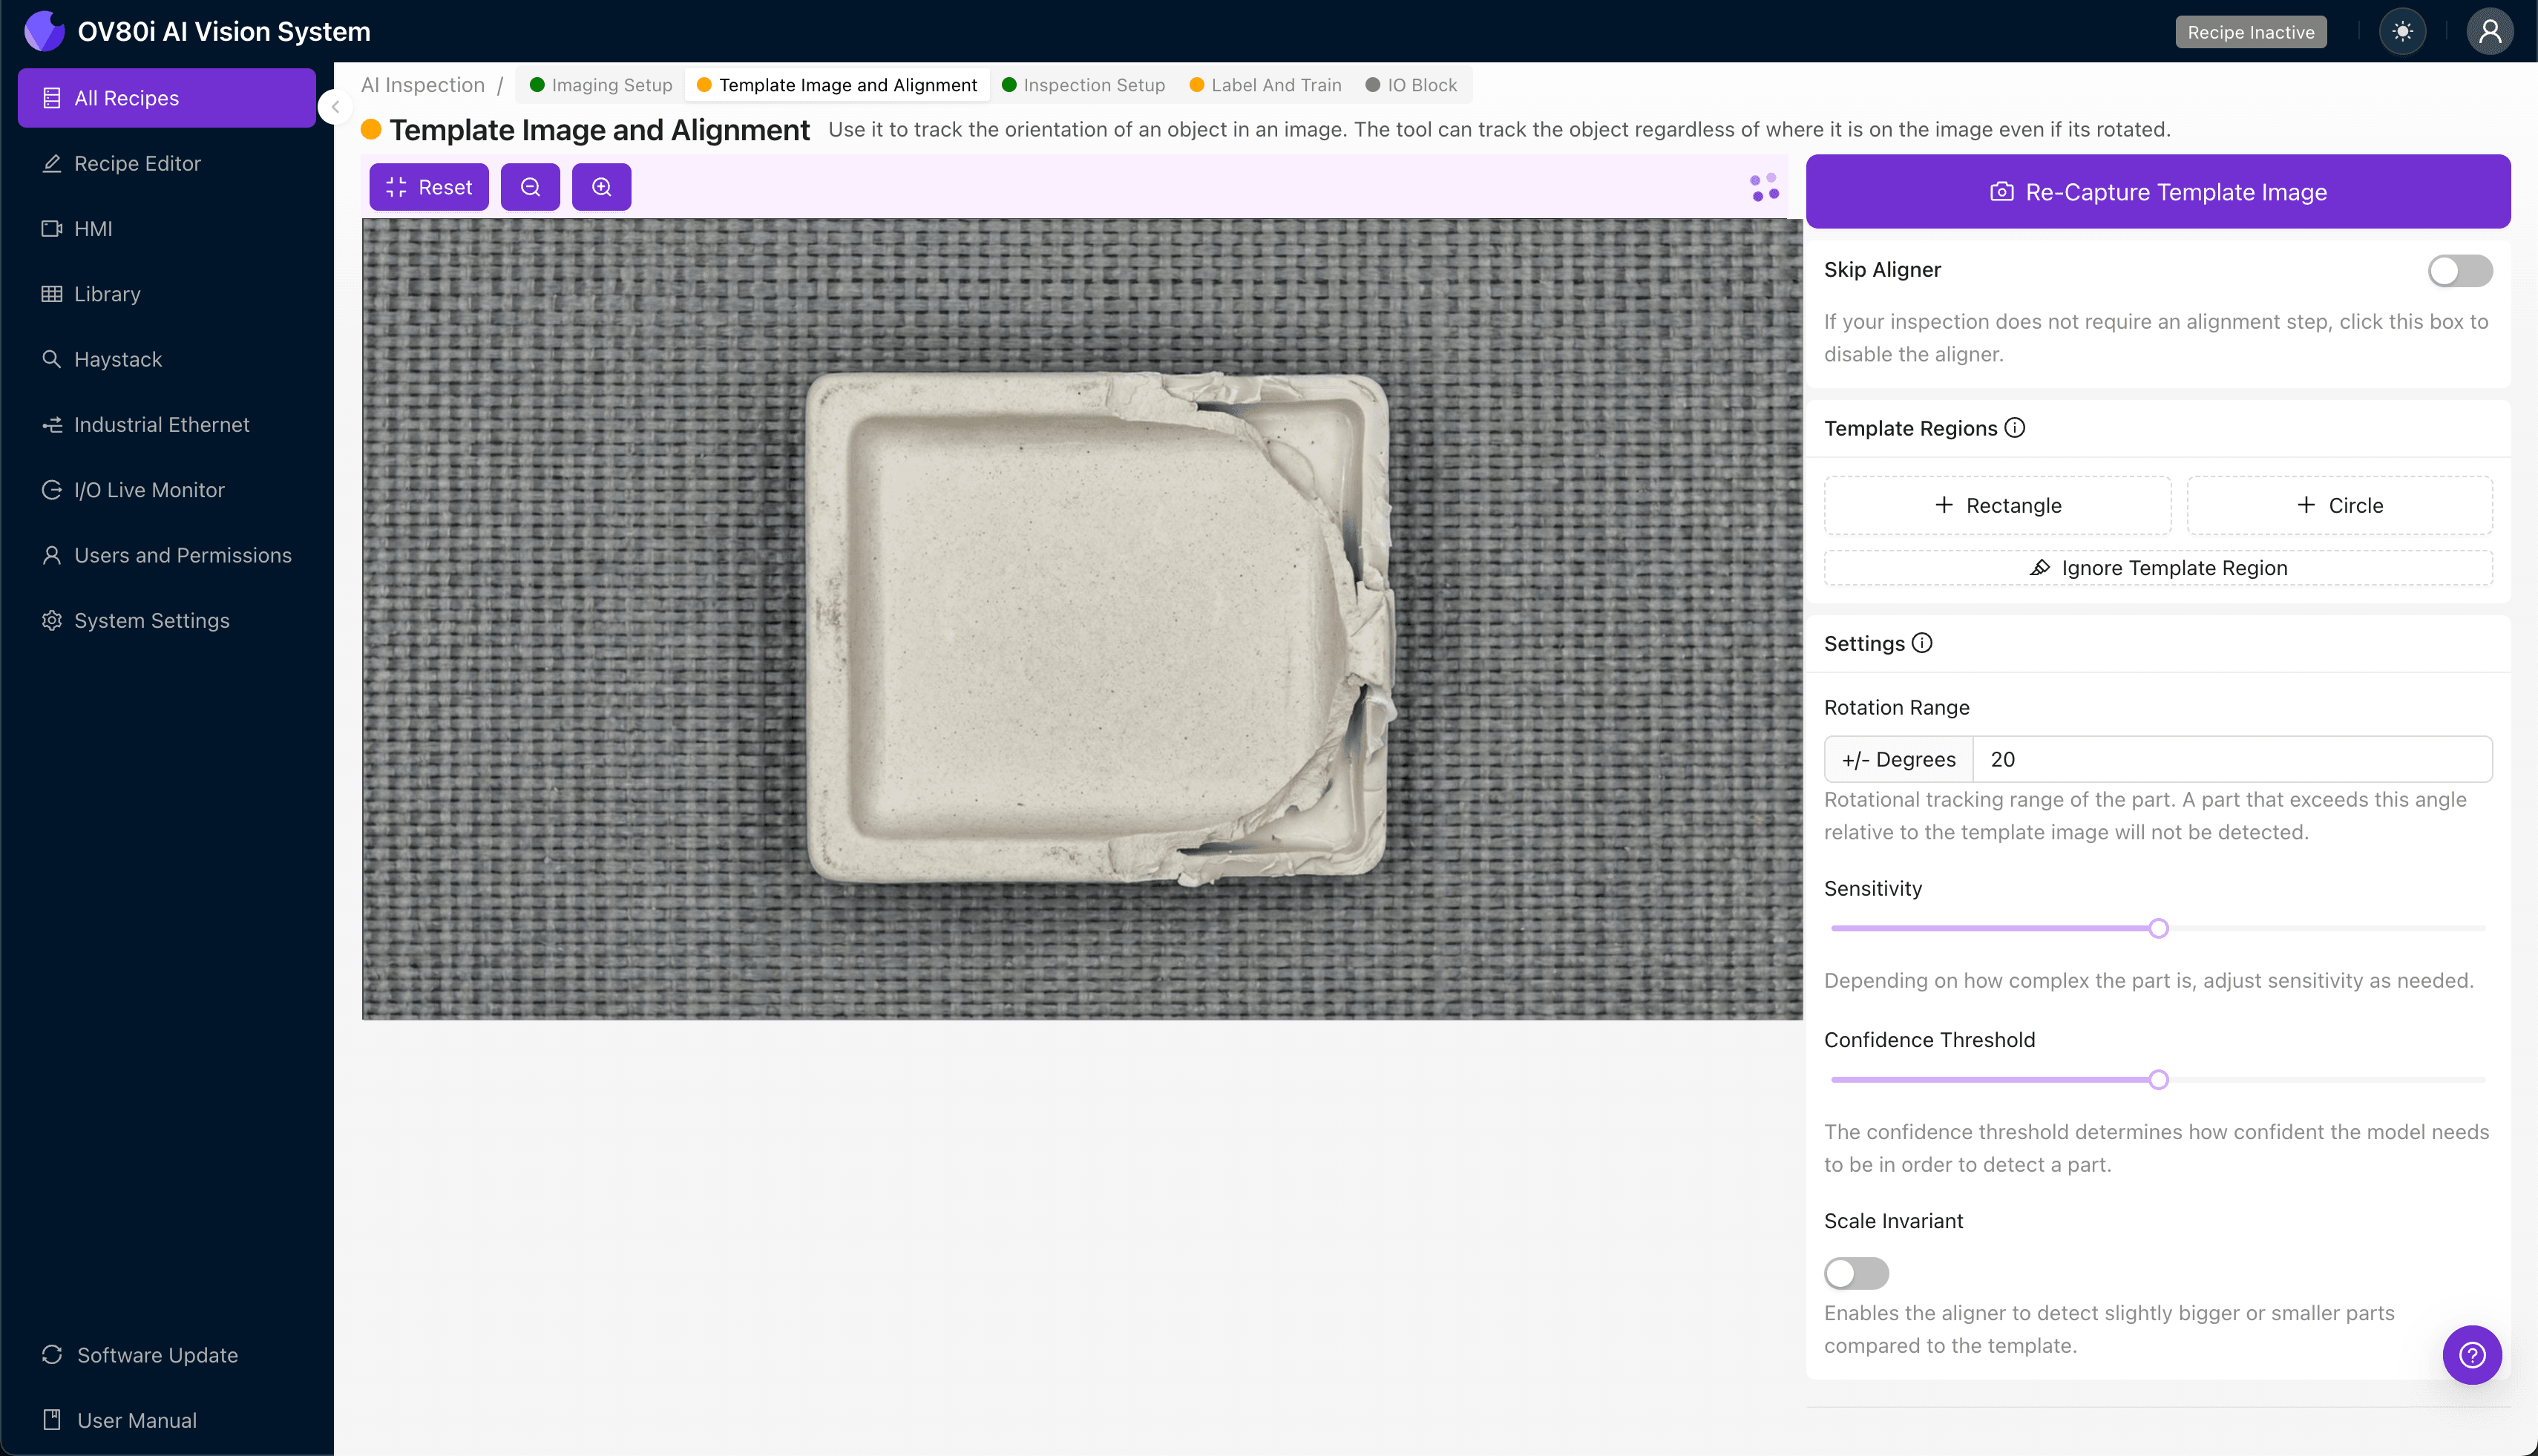Click the help question mark button
Image resolution: width=2538 pixels, height=1456 pixels.
[x=2471, y=1355]
